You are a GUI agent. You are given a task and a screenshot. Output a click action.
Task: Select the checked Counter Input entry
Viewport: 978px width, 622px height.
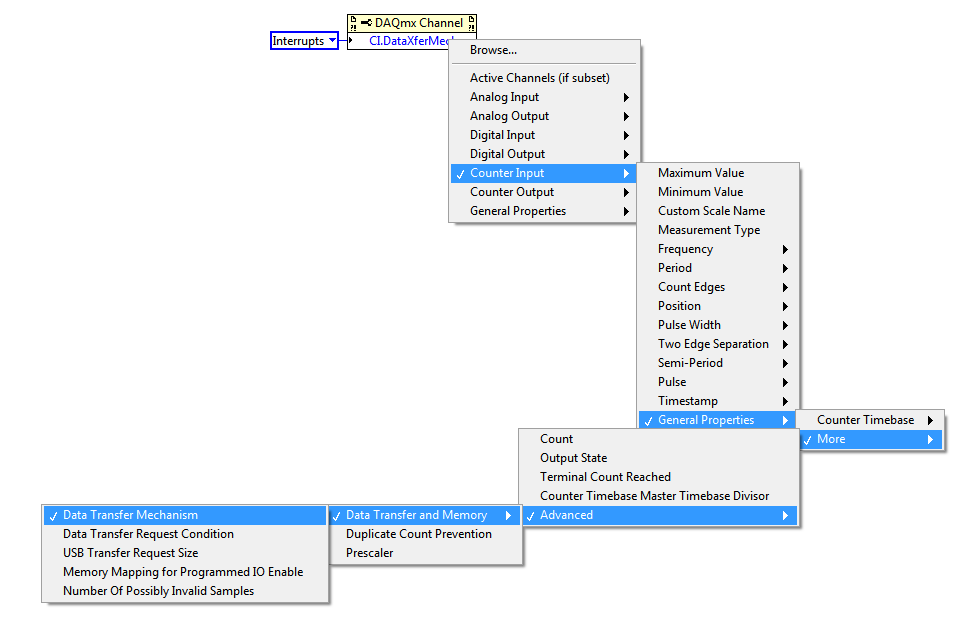point(544,173)
